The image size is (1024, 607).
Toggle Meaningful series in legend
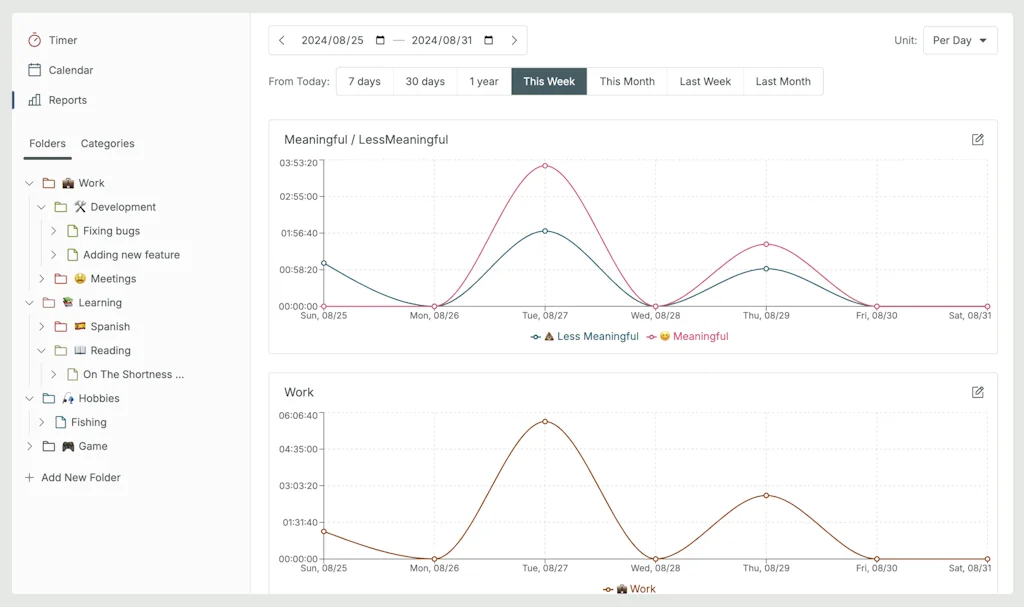coord(688,337)
